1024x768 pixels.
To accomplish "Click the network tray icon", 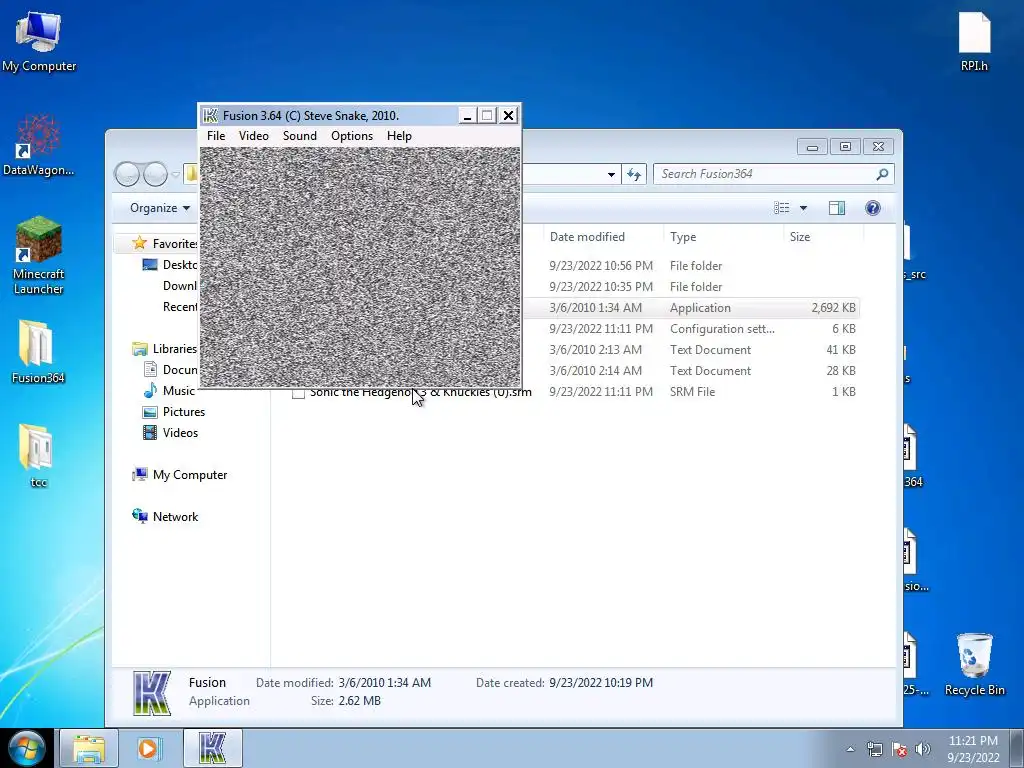I will point(874,749).
